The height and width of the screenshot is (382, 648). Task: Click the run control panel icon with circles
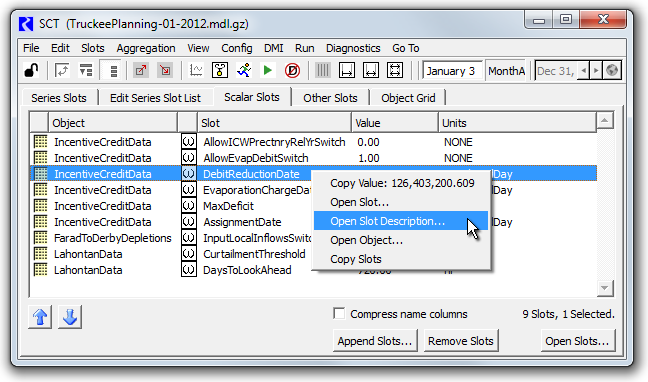coord(220,70)
